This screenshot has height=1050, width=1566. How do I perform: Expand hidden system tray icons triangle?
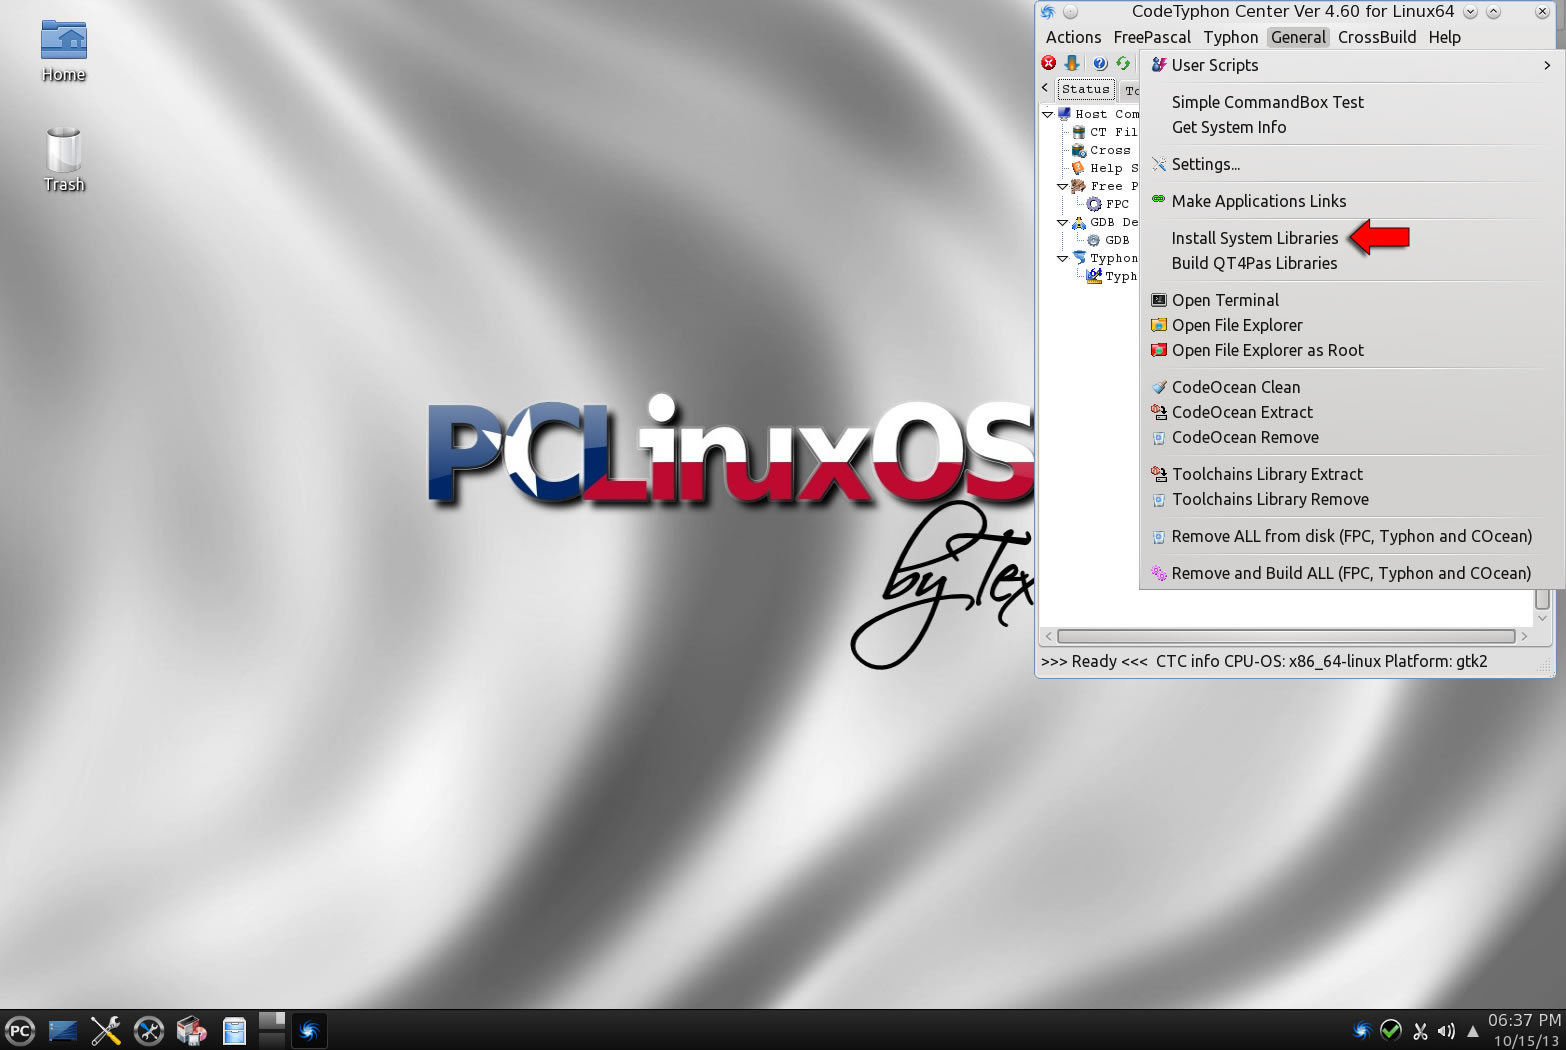point(1472,1031)
